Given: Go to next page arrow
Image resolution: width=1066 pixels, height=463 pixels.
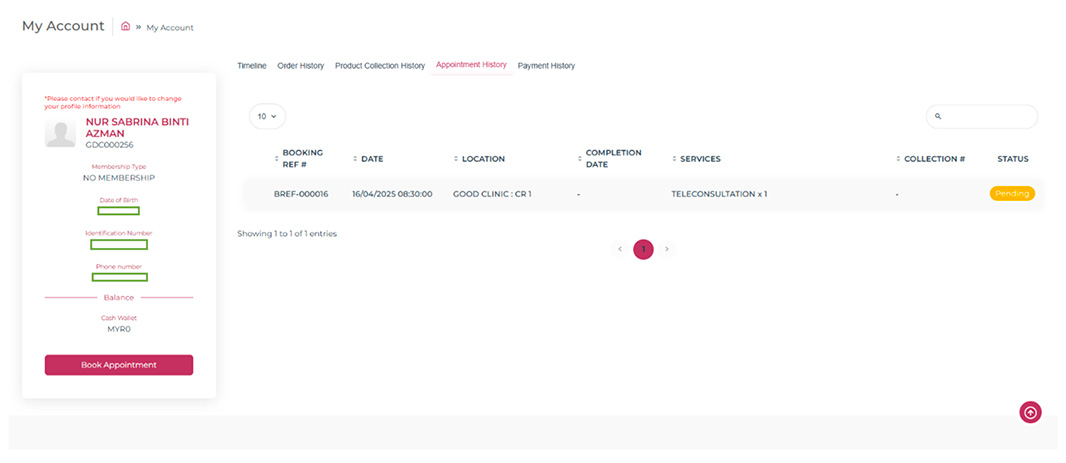Looking at the screenshot, I should pos(667,249).
